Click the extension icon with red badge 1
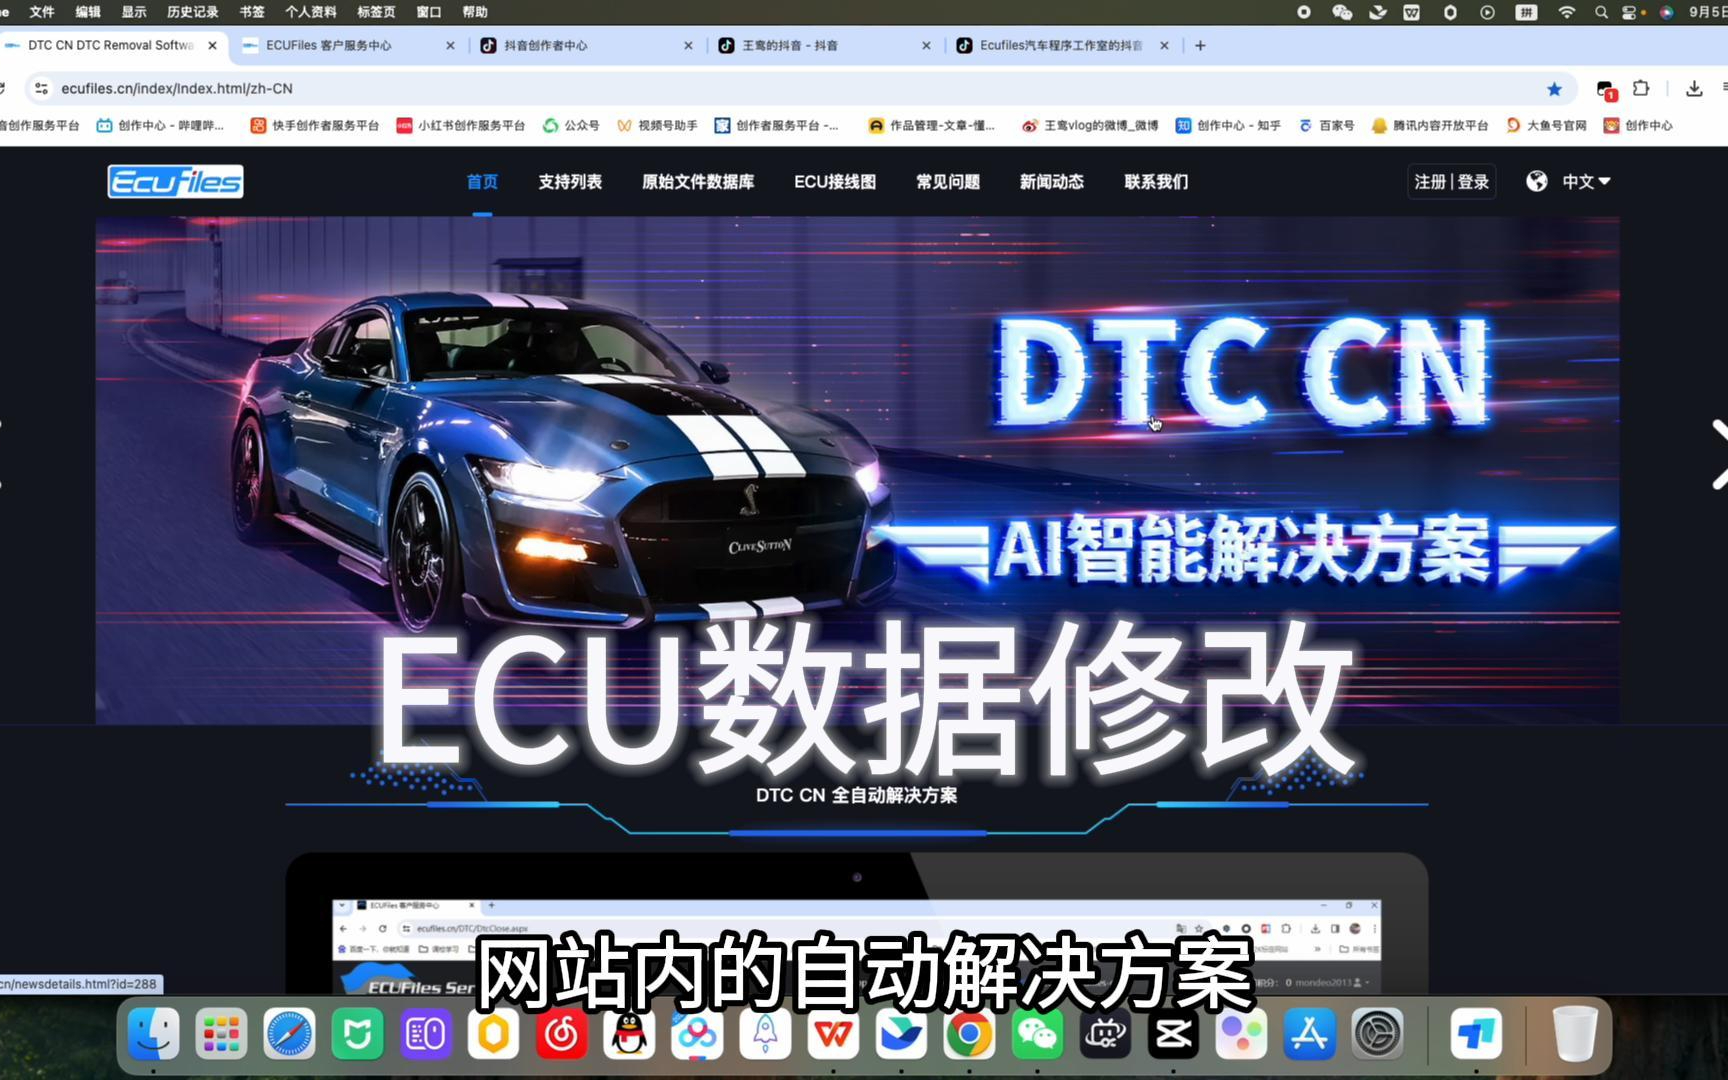Screen dimensions: 1728x1080 pos(1606,90)
